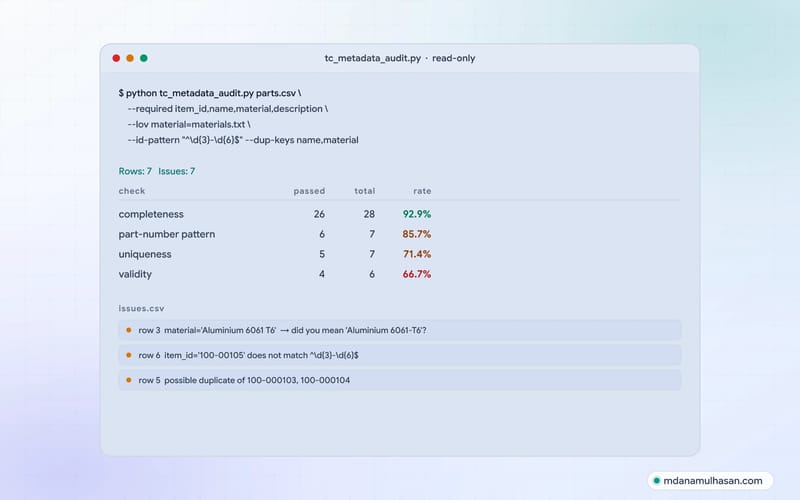Click the green maximize window dot
The width and height of the screenshot is (800, 500).
click(144, 58)
